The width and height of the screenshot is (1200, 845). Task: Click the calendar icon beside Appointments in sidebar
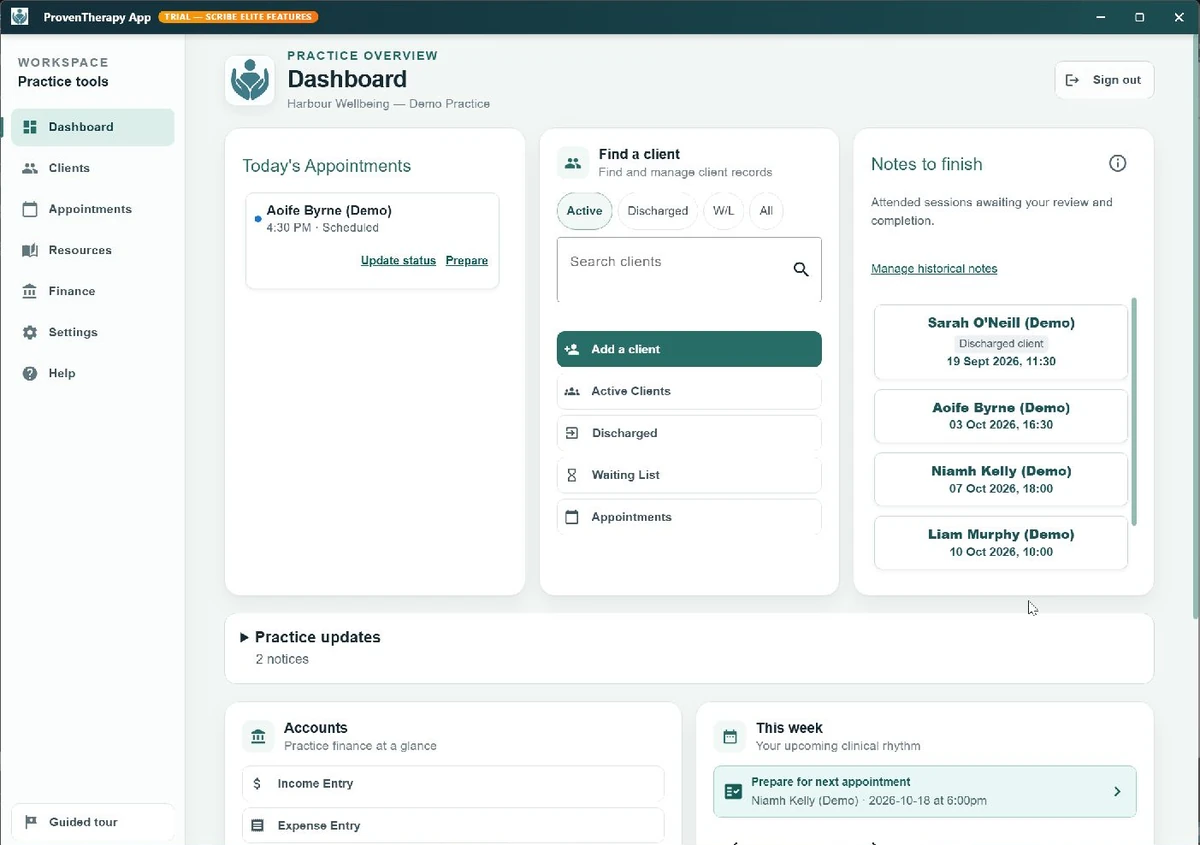30,209
